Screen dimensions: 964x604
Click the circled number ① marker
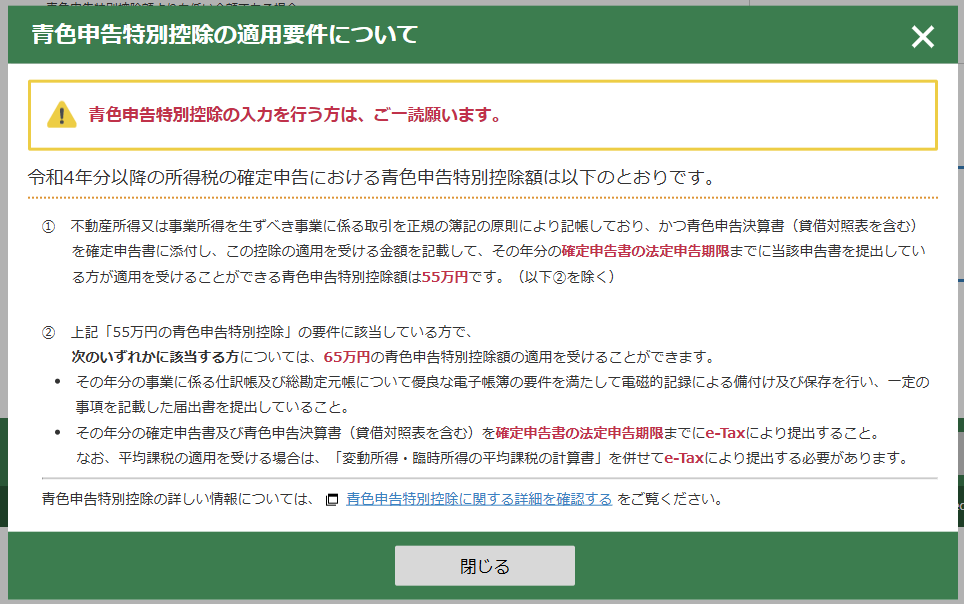click(48, 226)
